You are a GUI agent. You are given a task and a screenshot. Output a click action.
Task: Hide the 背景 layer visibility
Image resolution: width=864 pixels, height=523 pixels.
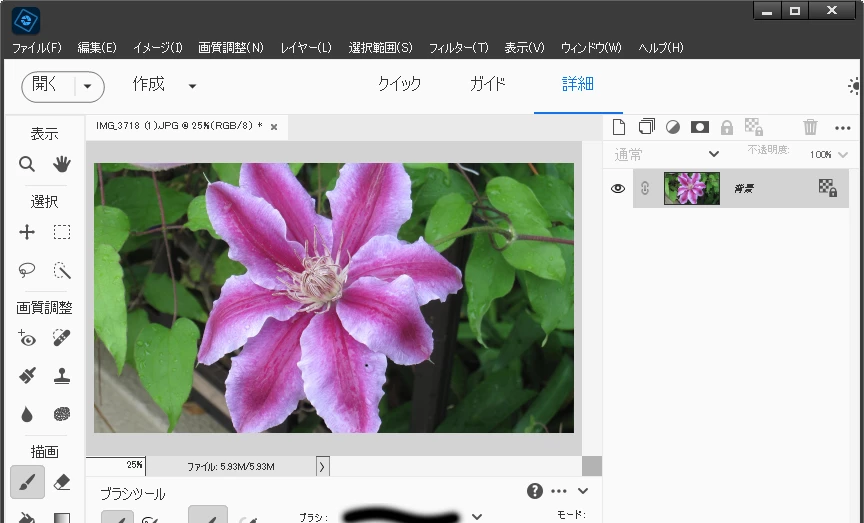pos(618,188)
